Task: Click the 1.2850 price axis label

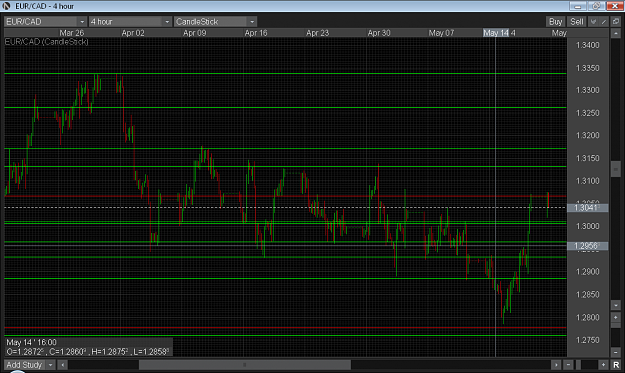Action: tap(588, 294)
